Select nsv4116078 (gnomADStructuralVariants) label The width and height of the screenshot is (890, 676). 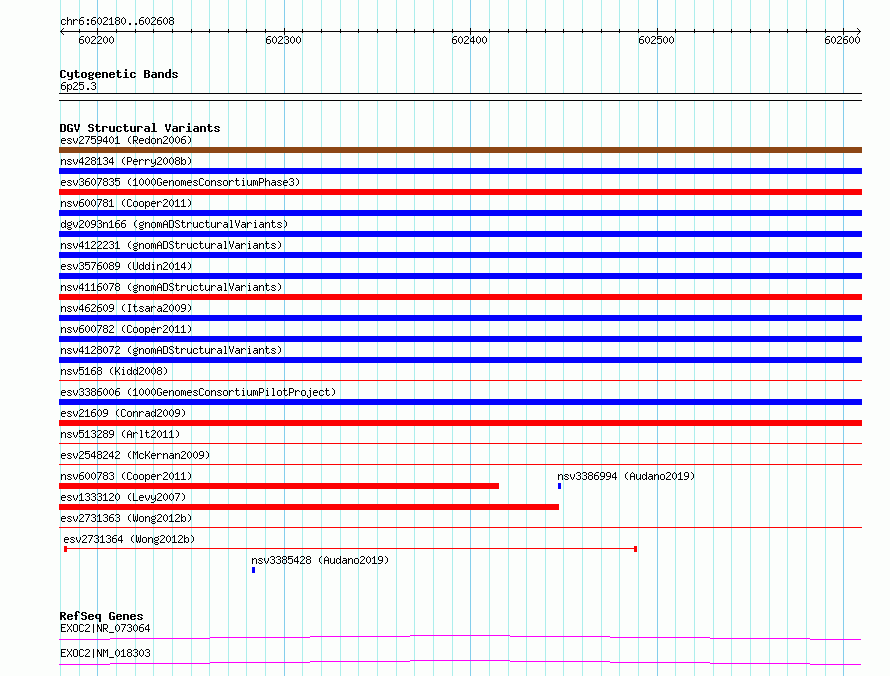171,287
